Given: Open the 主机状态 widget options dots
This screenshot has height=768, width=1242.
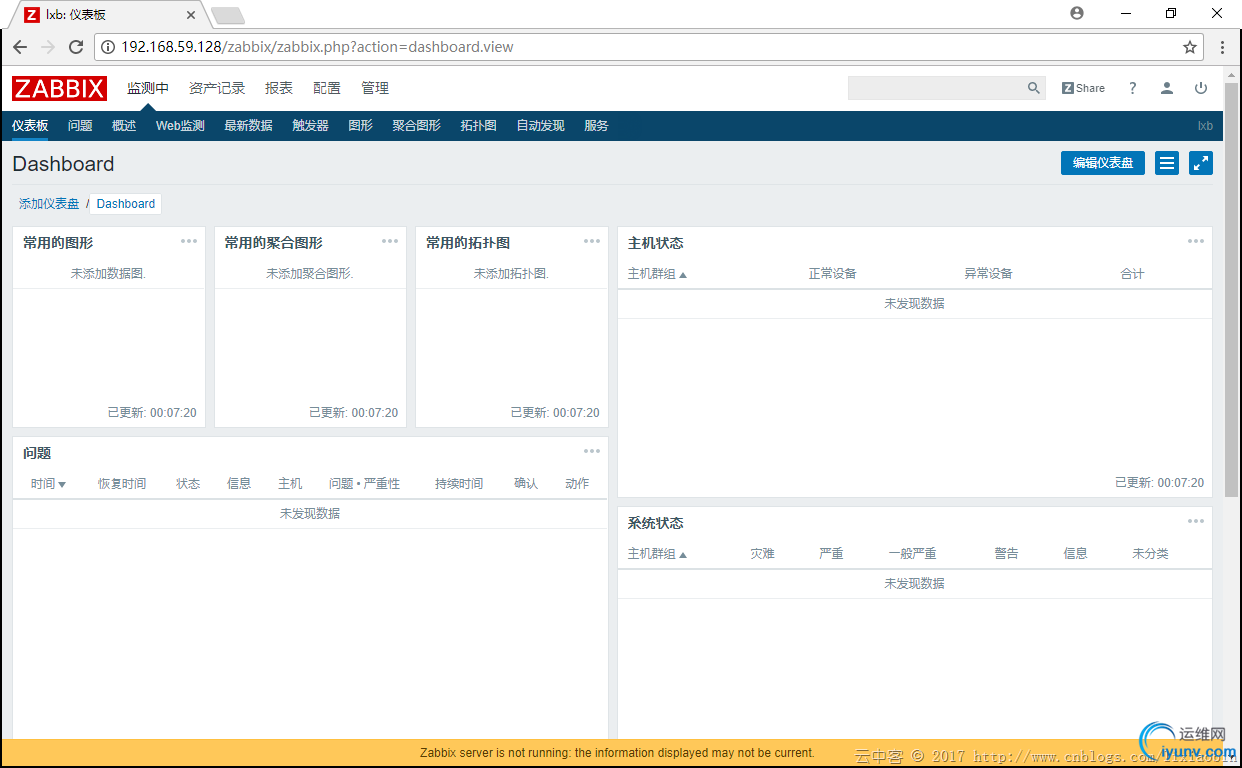Looking at the screenshot, I should click(1196, 241).
